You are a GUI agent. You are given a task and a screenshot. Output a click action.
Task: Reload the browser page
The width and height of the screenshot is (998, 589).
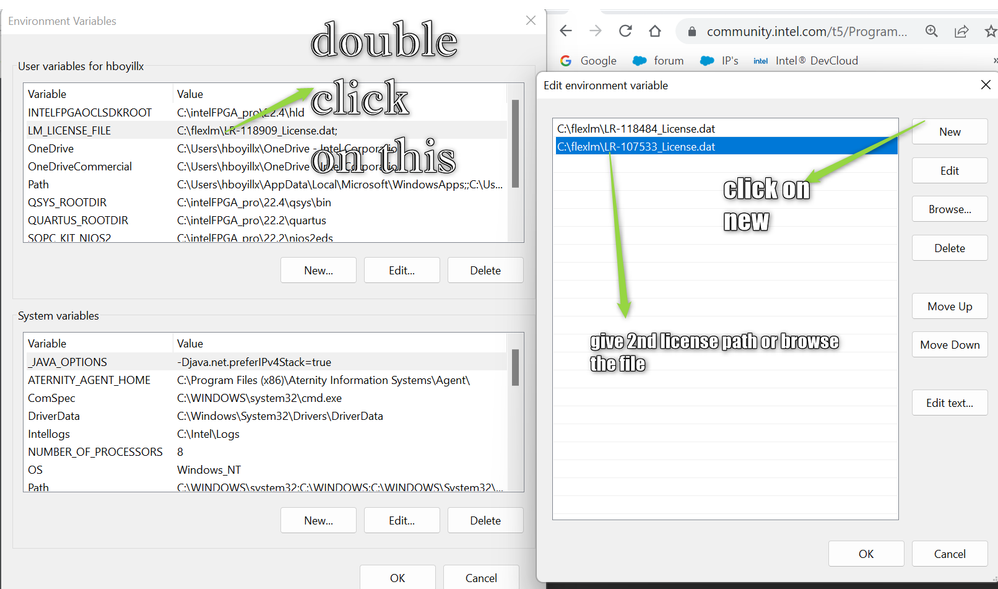(x=625, y=31)
